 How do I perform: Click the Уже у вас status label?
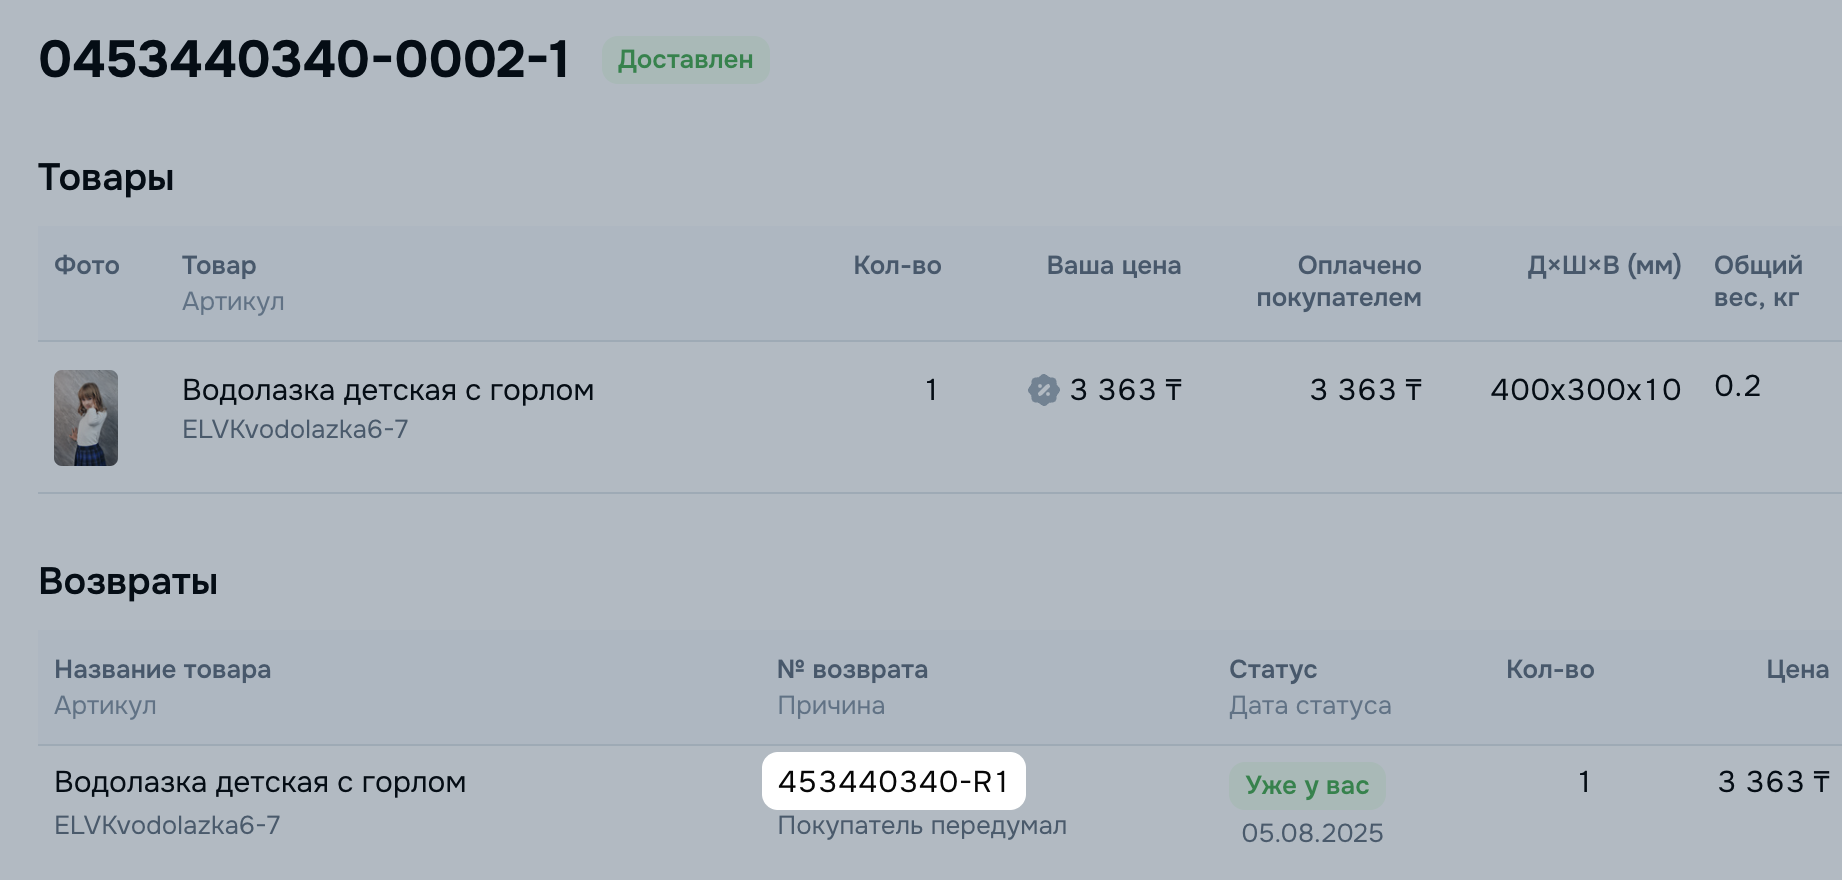click(x=1307, y=786)
